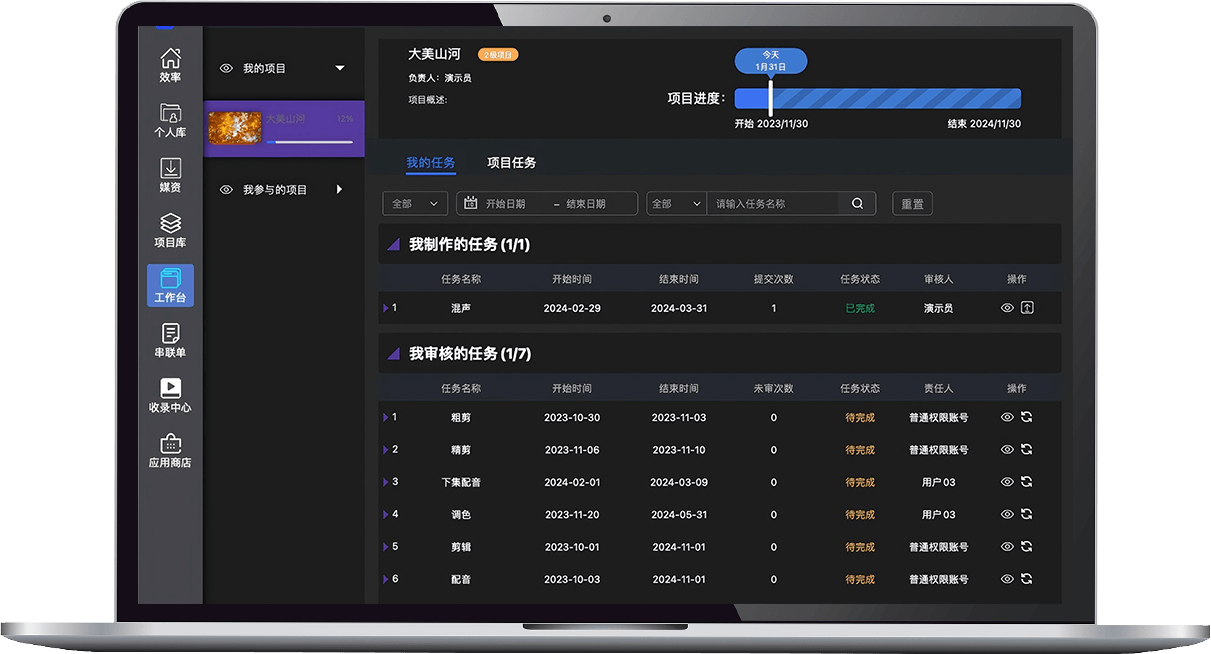Expand row 6 配音 task arrow
Screen dimensions: 1211x654
(386, 579)
